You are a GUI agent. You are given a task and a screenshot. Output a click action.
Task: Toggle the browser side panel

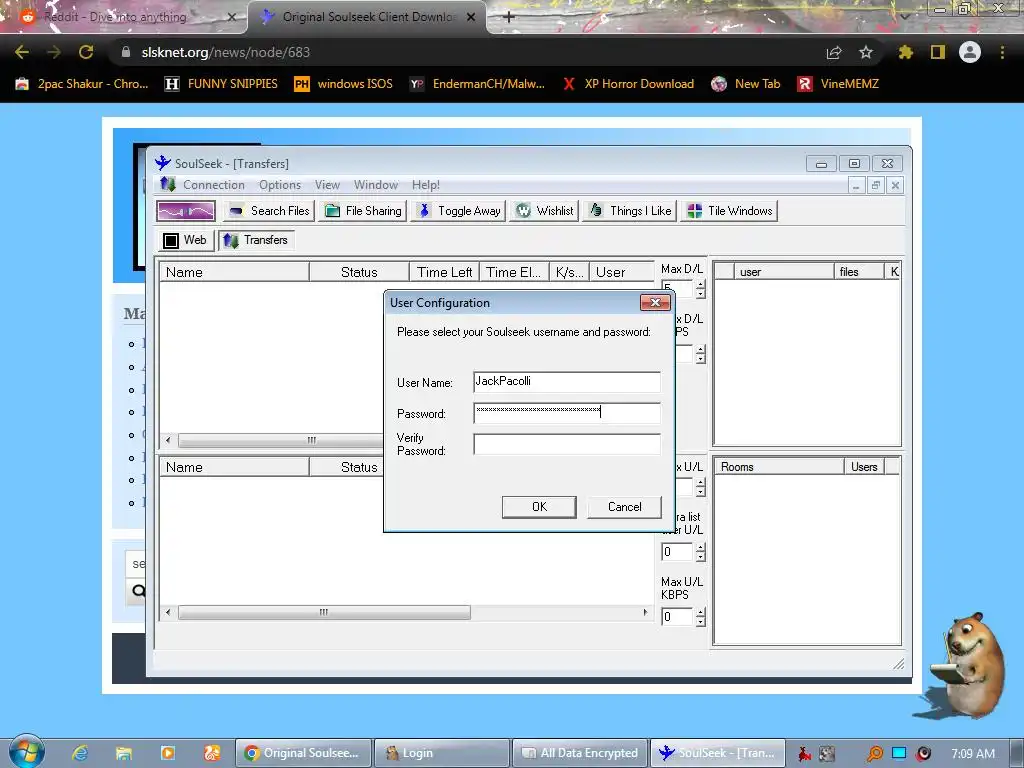coord(938,52)
